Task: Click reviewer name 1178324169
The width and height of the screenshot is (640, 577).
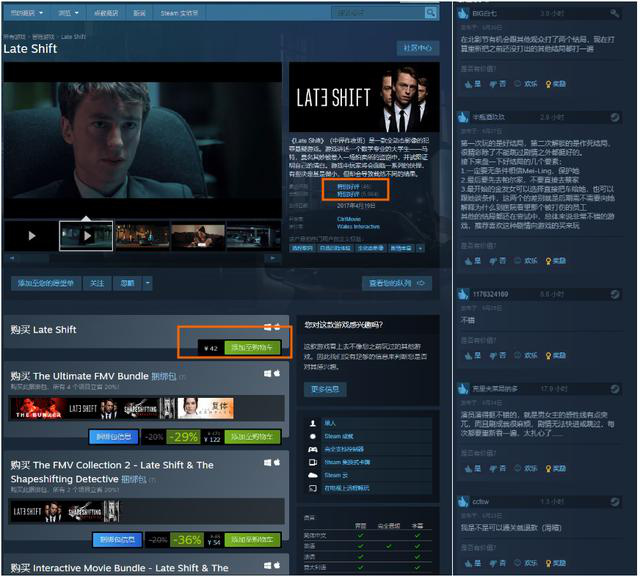Action: click(490, 294)
